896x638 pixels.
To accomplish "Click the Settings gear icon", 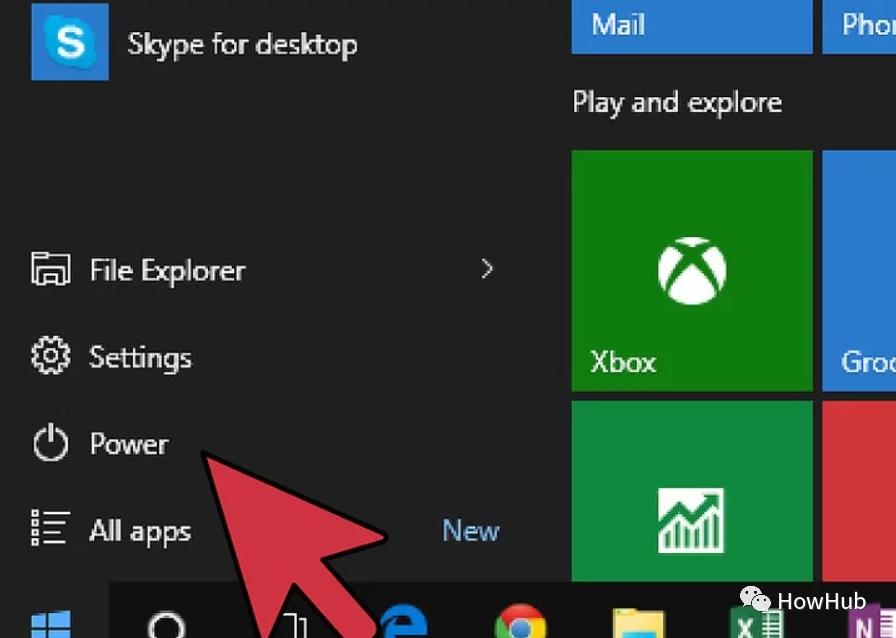I will [x=51, y=356].
